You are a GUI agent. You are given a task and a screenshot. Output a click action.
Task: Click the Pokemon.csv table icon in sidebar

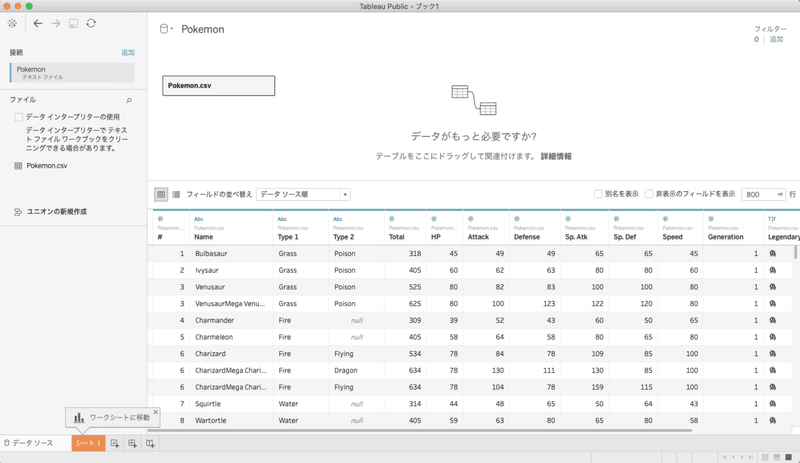pyautogui.click(x=18, y=166)
